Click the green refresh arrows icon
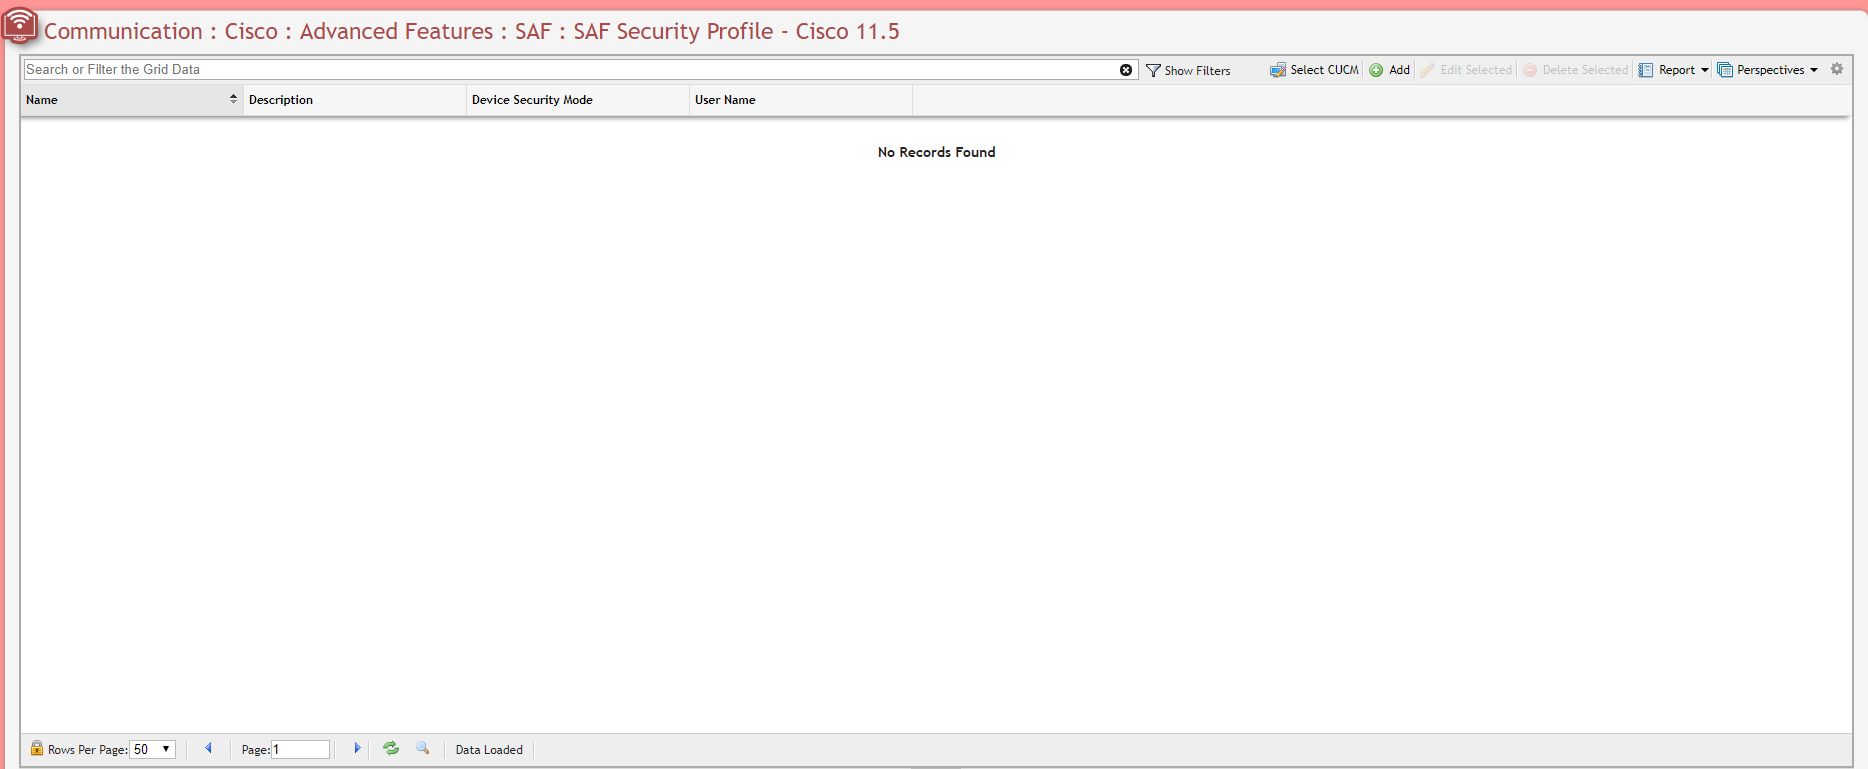Screen dimensions: 1868x769 click(391, 748)
